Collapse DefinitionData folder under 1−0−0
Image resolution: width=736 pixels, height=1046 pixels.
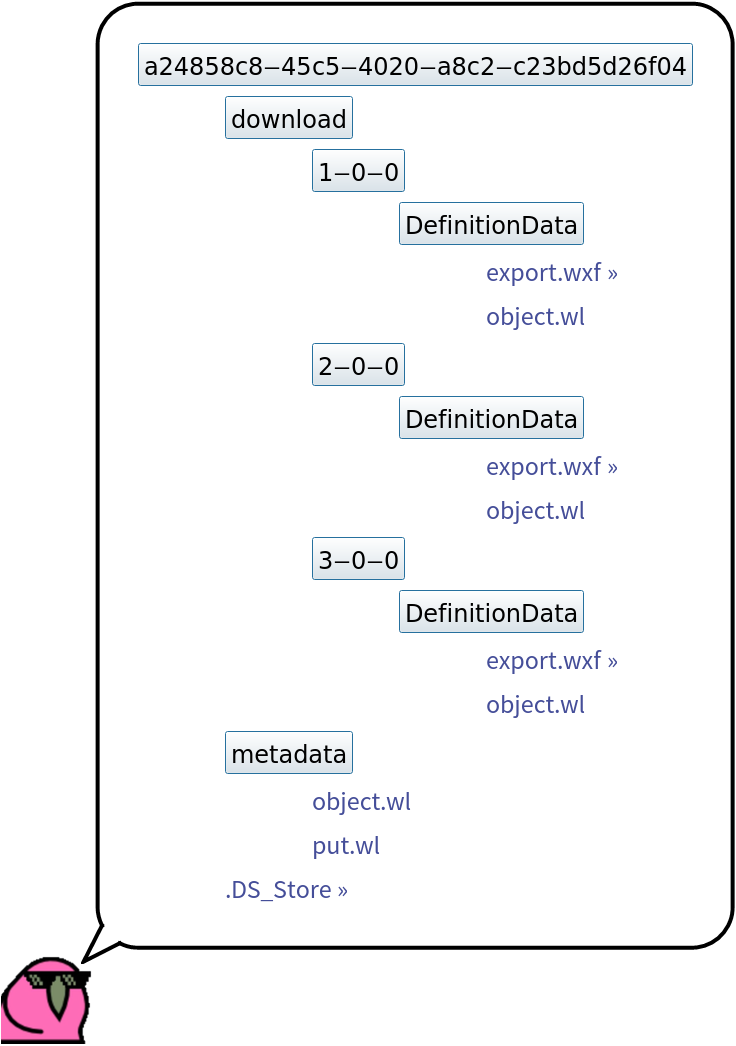pyautogui.click(x=491, y=225)
